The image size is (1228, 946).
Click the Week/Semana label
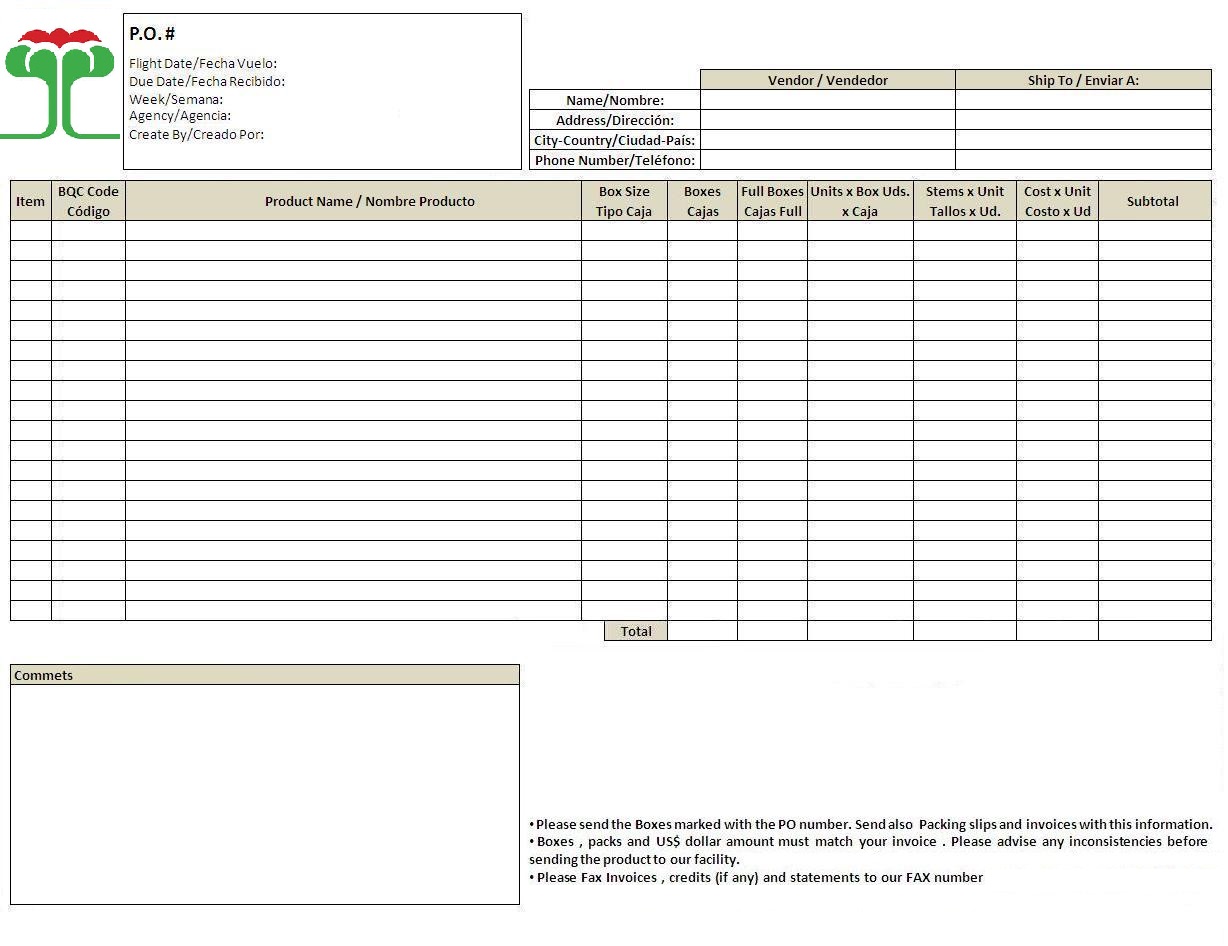click(x=176, y=99)
